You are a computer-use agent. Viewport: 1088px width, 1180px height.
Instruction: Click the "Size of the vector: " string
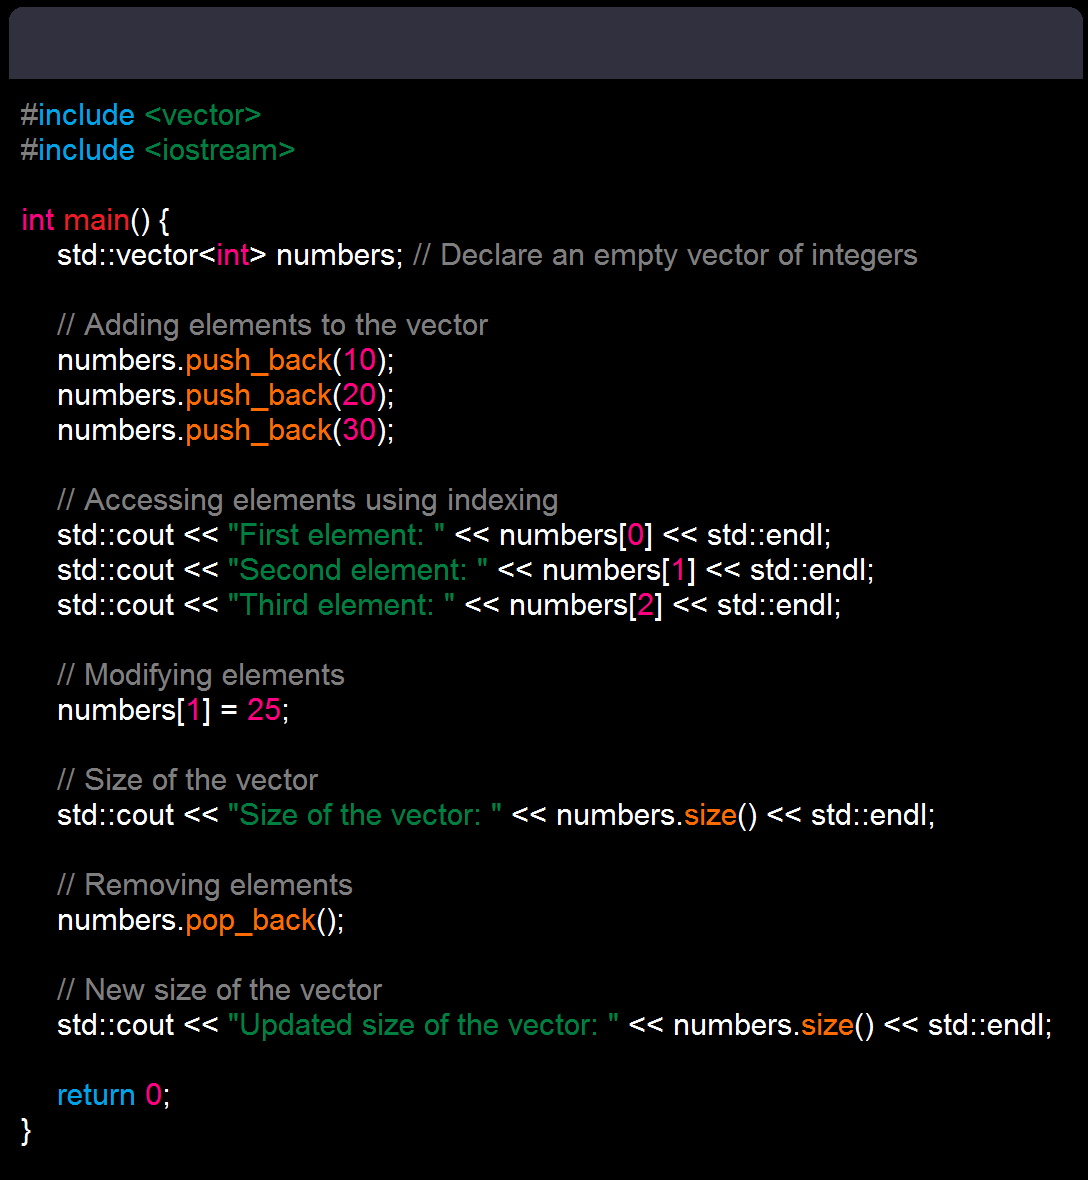[365, 815]
